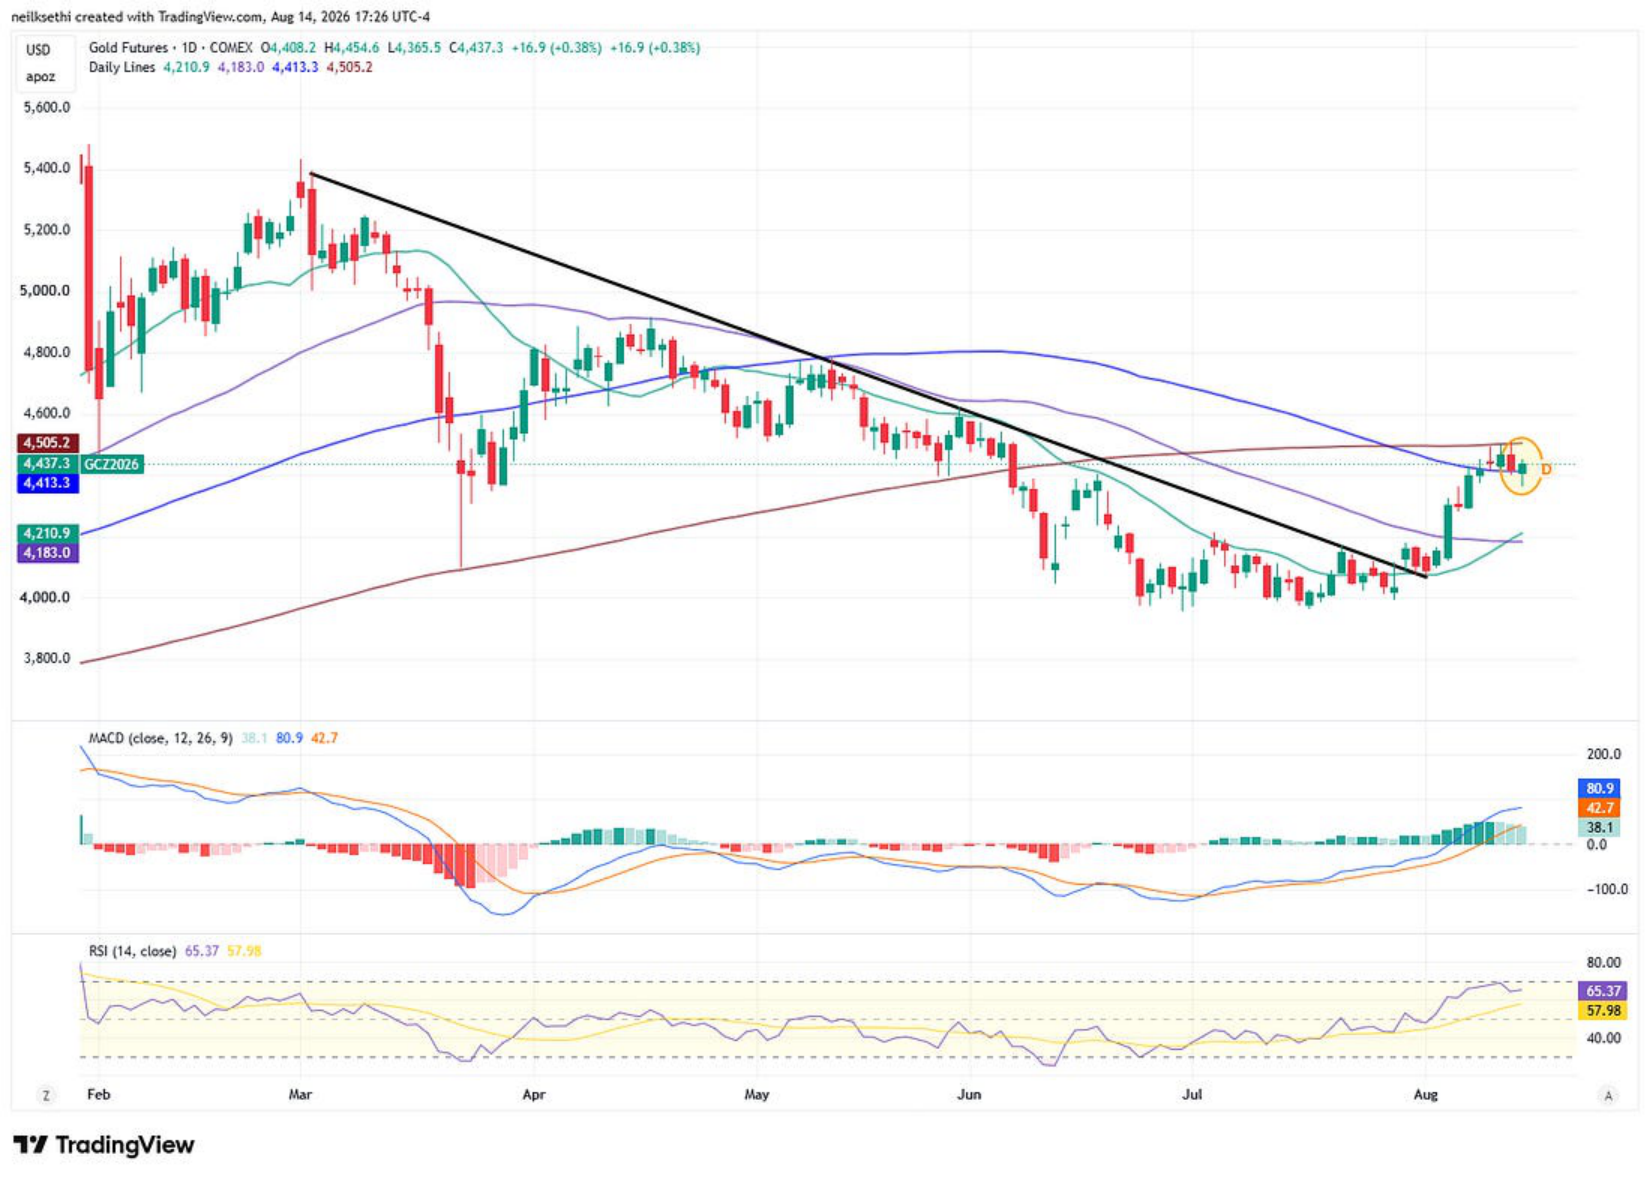Screen dimensions: 1650x1179
Task: Click the green 4,437.3 last price tag
Action: (47, 464)
